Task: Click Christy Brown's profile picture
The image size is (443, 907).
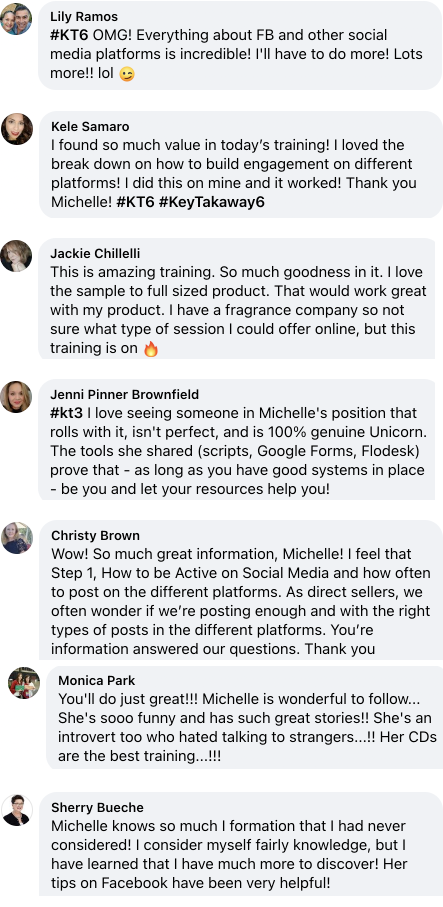Action: point(17,538)
